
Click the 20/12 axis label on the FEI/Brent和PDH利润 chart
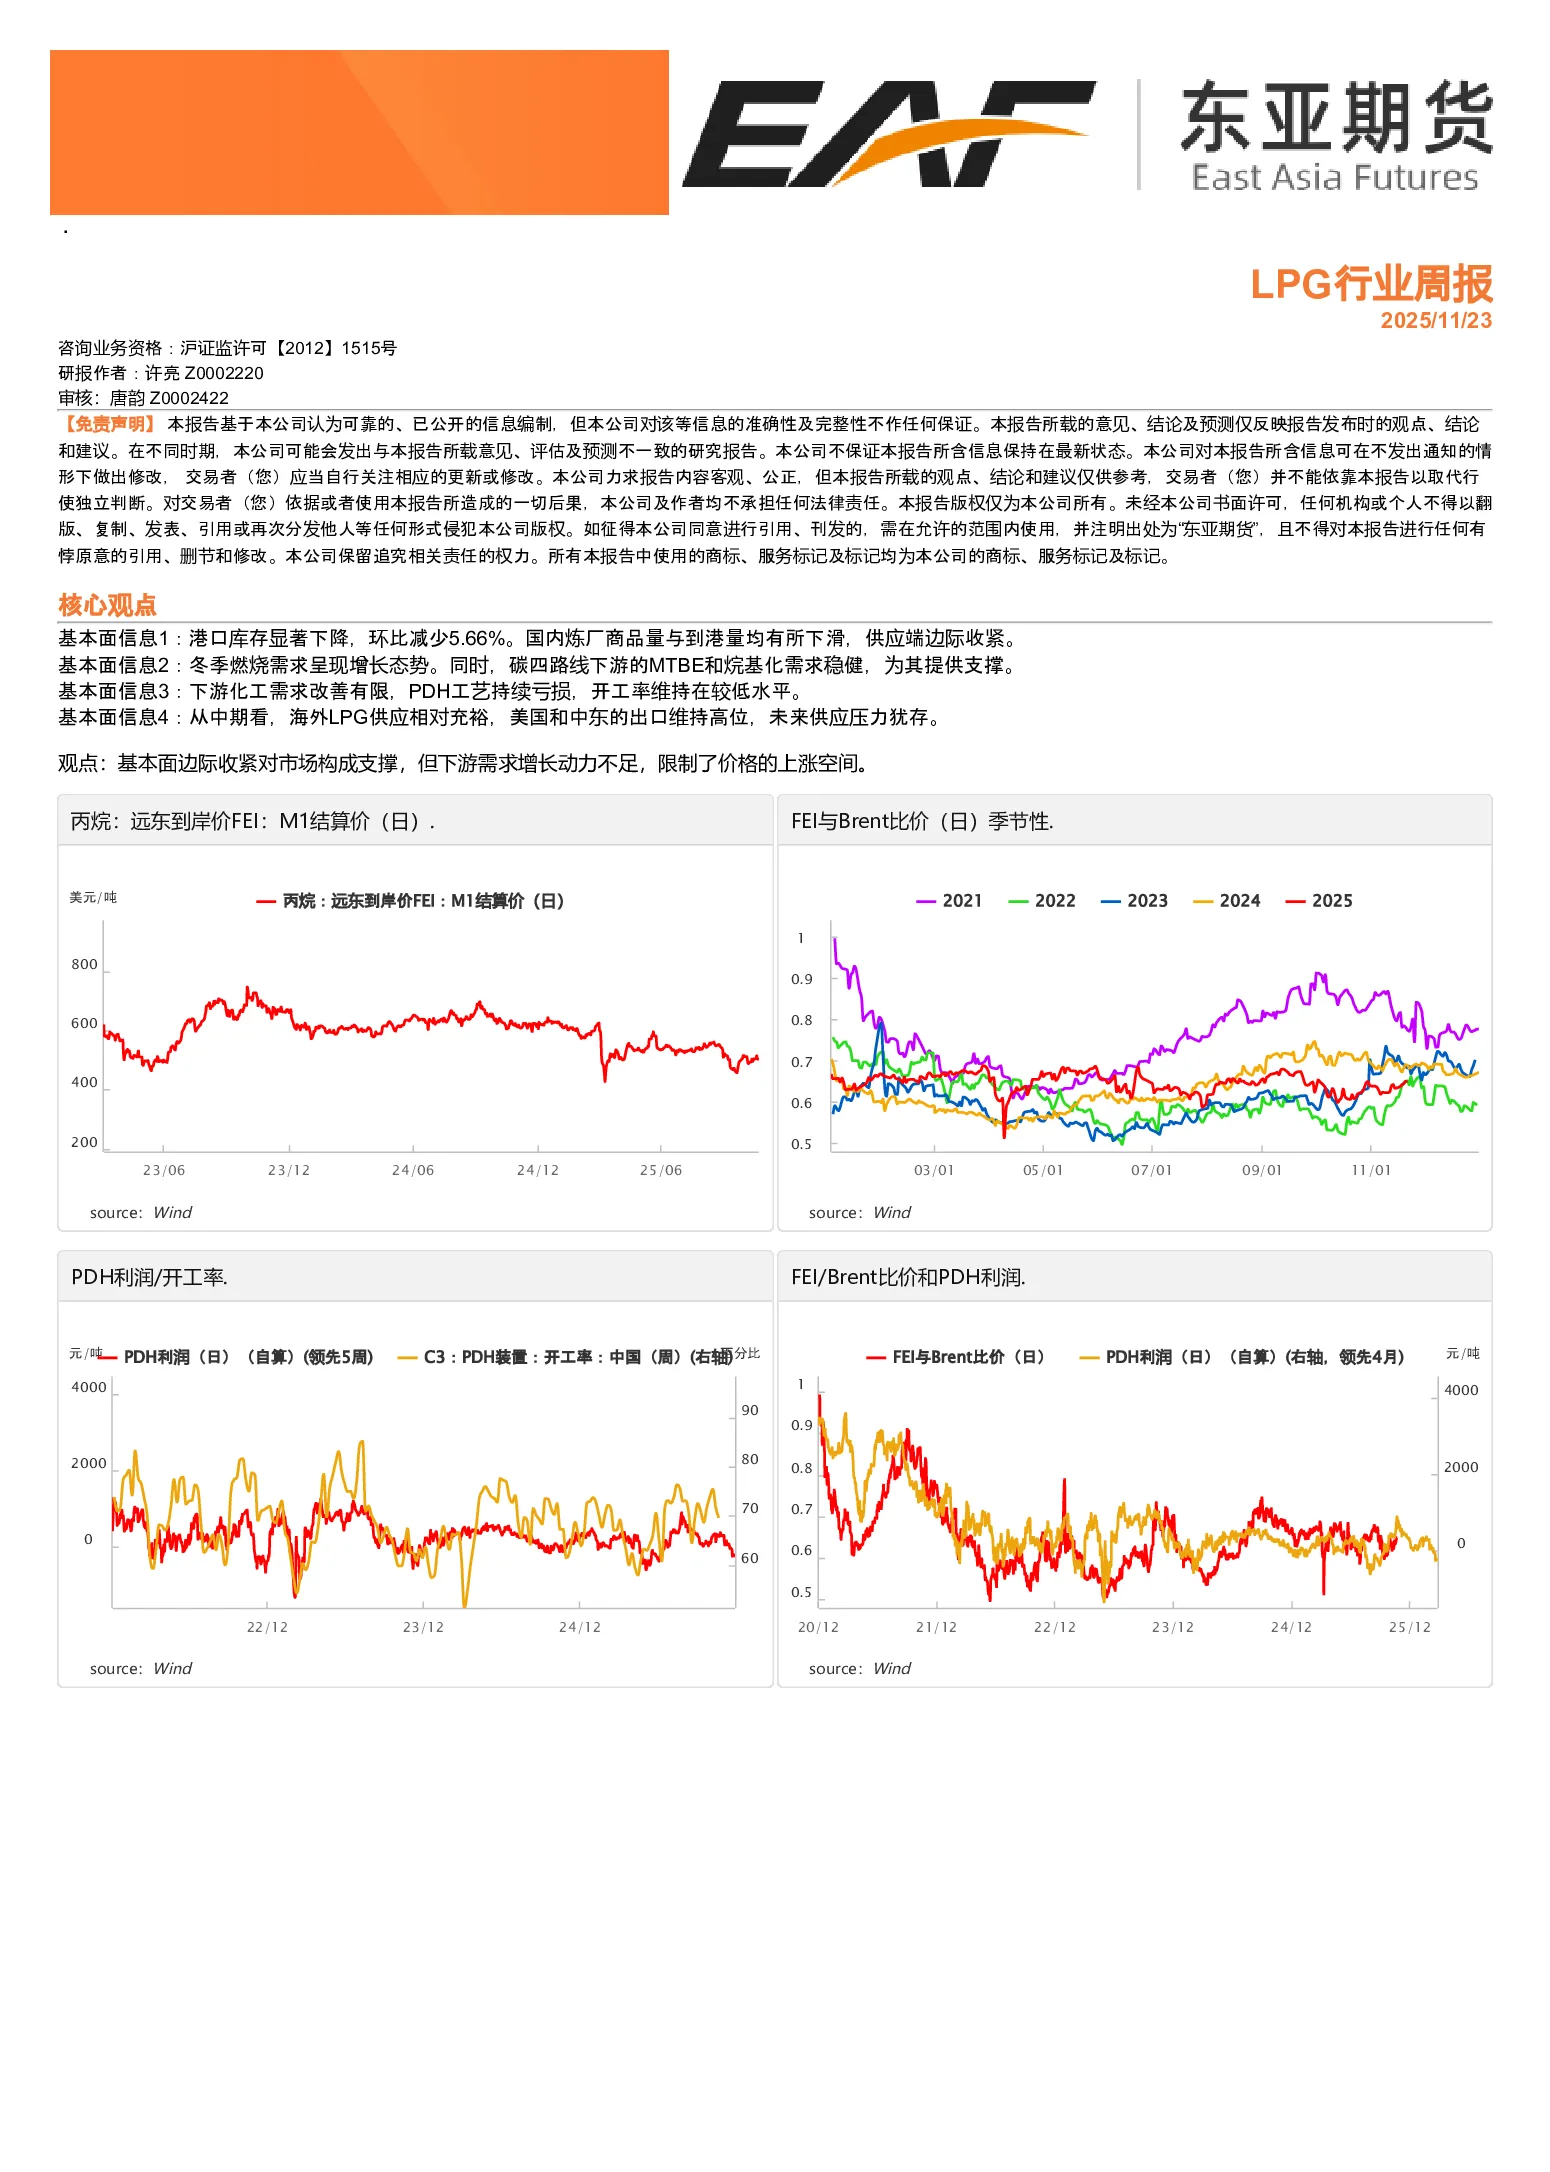click(818, 1627)
